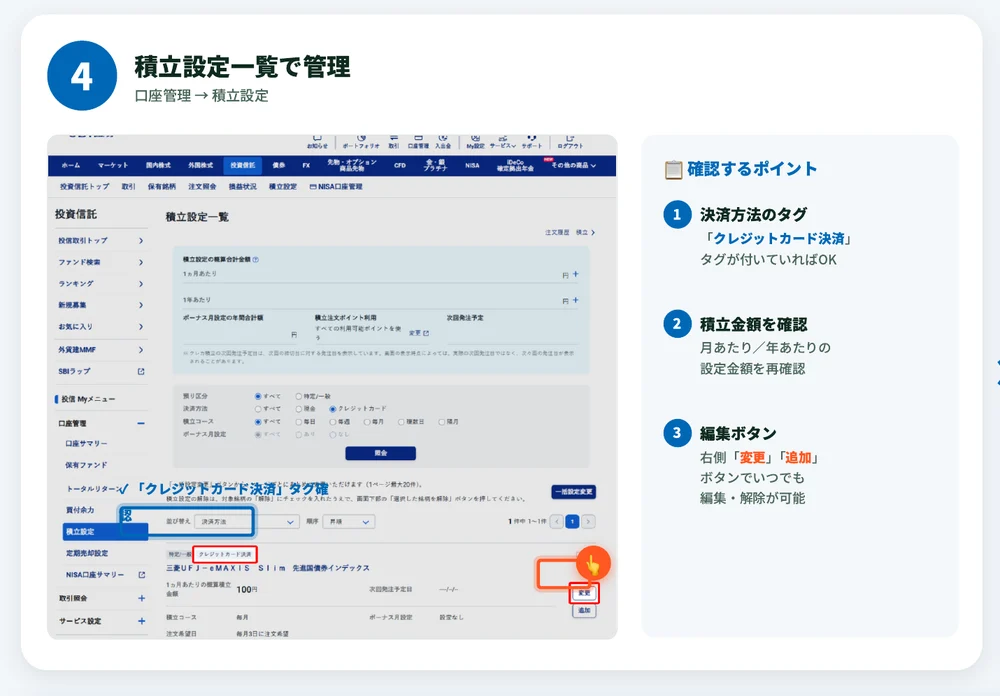Click the 照会 search button

point(381,453)
